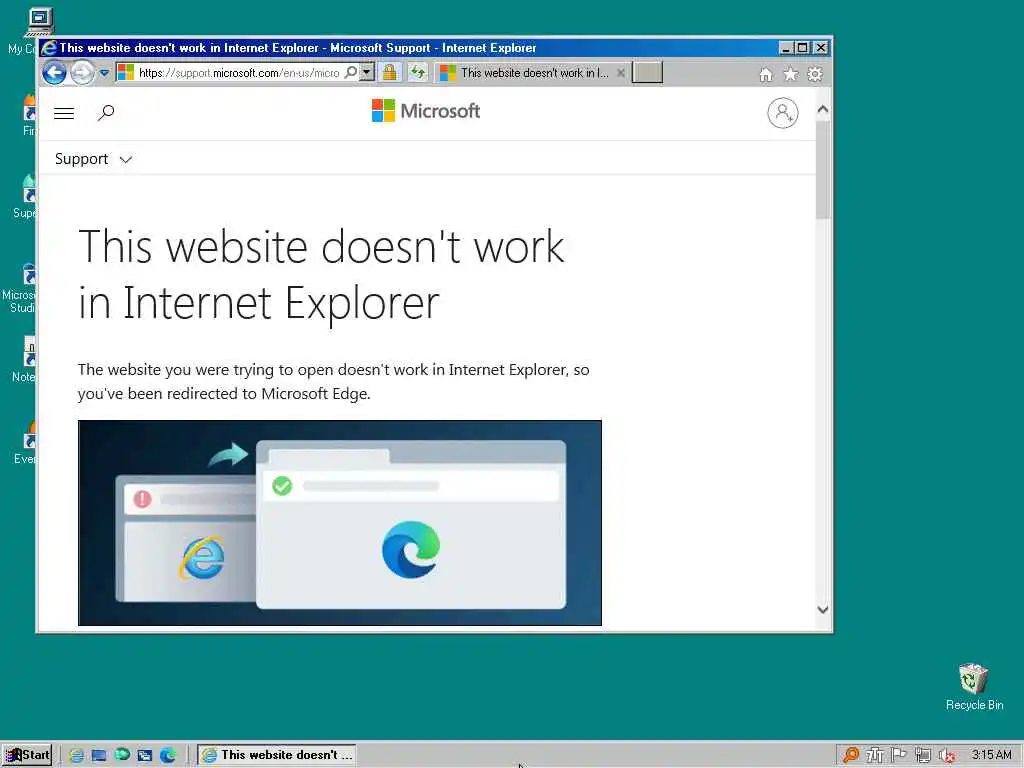Screen dimensions: 1024x768
Task: Click the third quick launch green icon
Action: click(x=122, y=755)
